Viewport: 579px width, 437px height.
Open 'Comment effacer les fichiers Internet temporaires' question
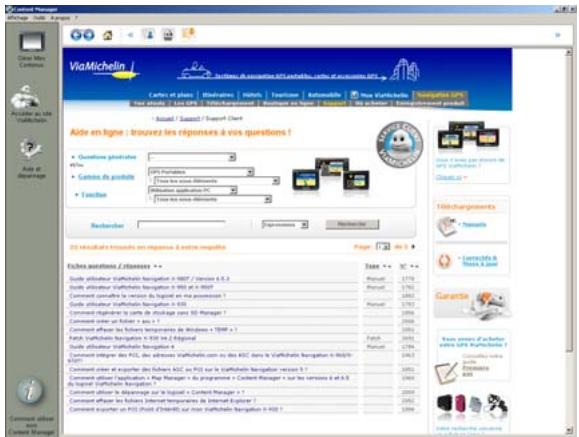click(x=162, y=400)
